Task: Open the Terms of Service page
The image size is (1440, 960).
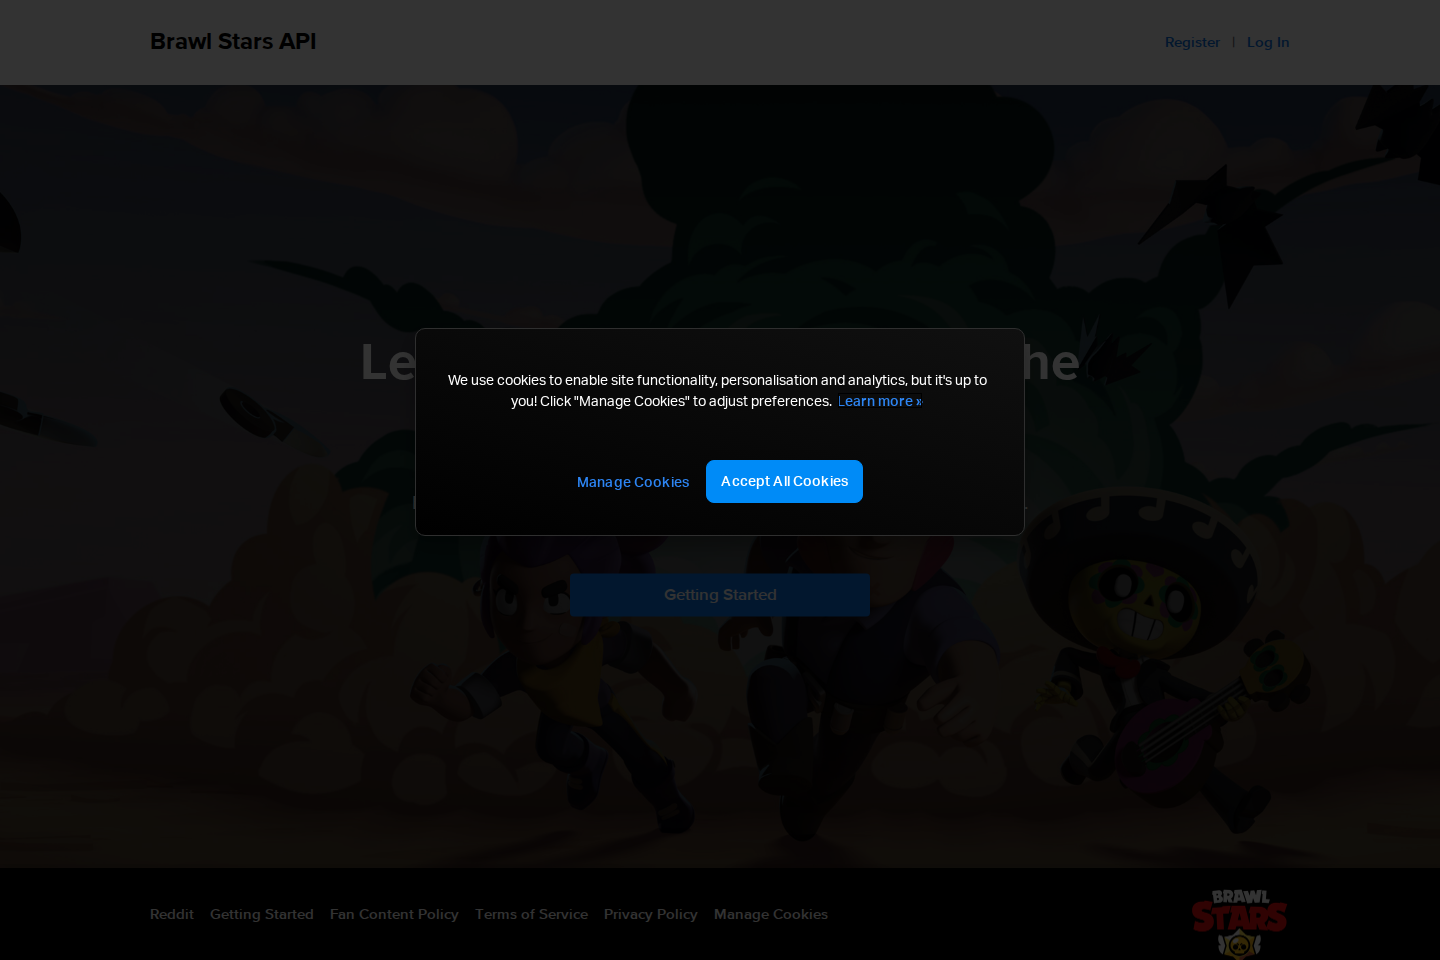Action: click(531, 914)
